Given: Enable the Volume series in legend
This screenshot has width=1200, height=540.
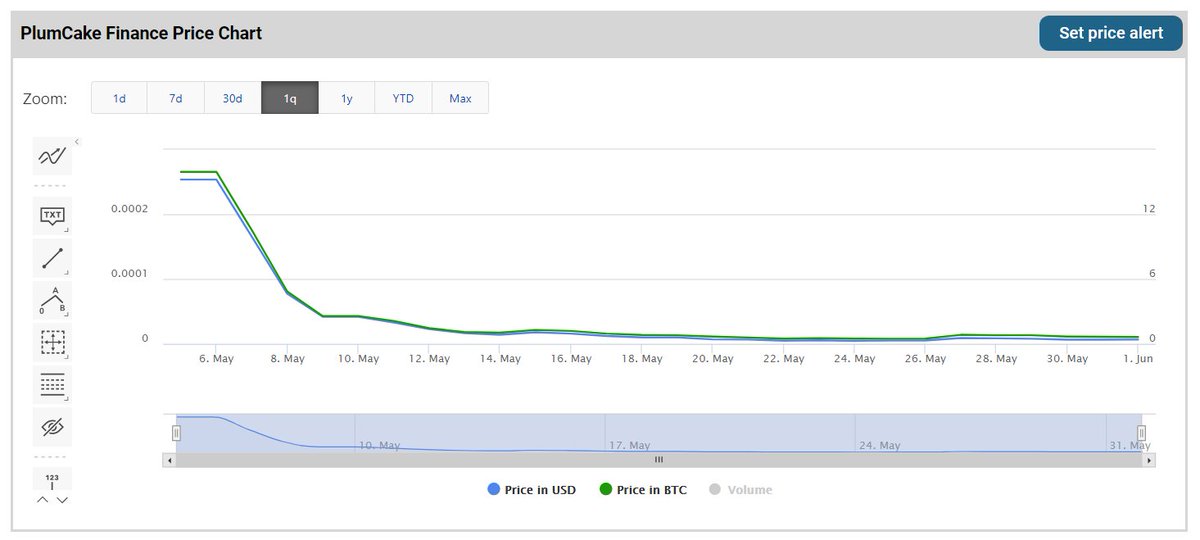Looking at the screenshot, I should click(740, 490).
